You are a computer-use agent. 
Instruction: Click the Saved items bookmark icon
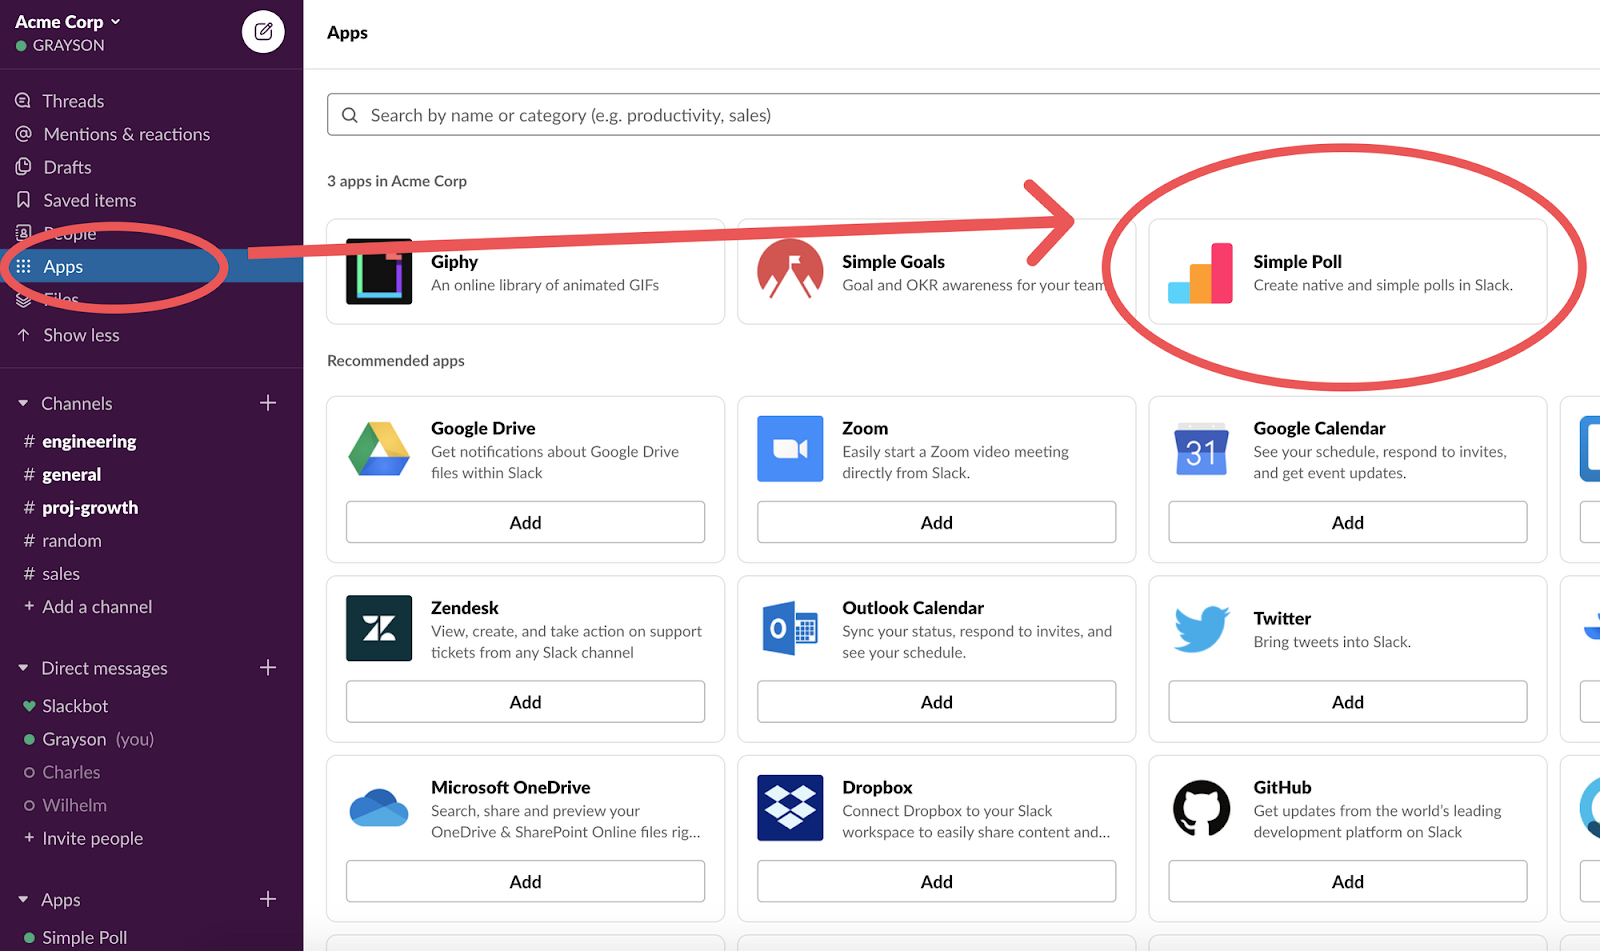[23, 200]
